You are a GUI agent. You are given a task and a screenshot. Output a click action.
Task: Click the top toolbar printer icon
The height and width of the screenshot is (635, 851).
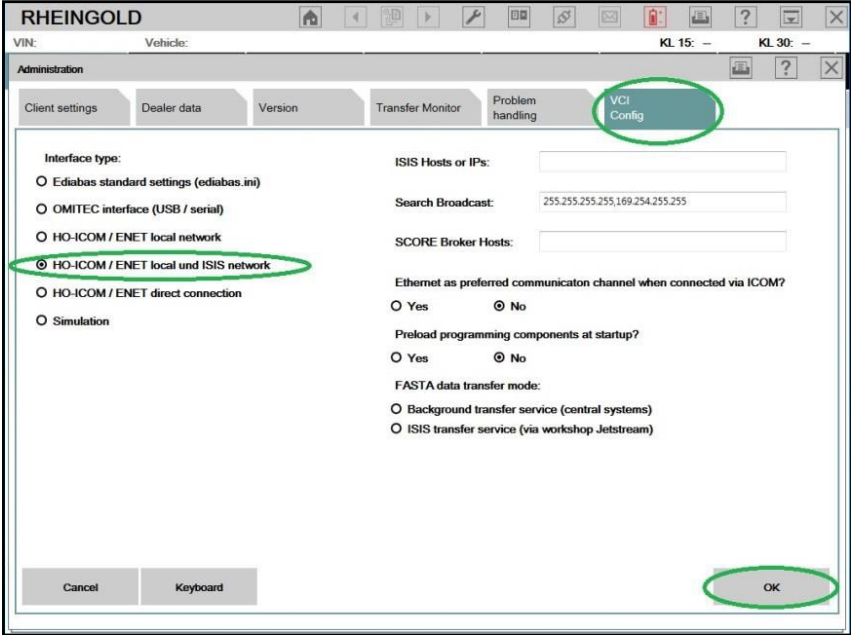(x=700, y=17)
